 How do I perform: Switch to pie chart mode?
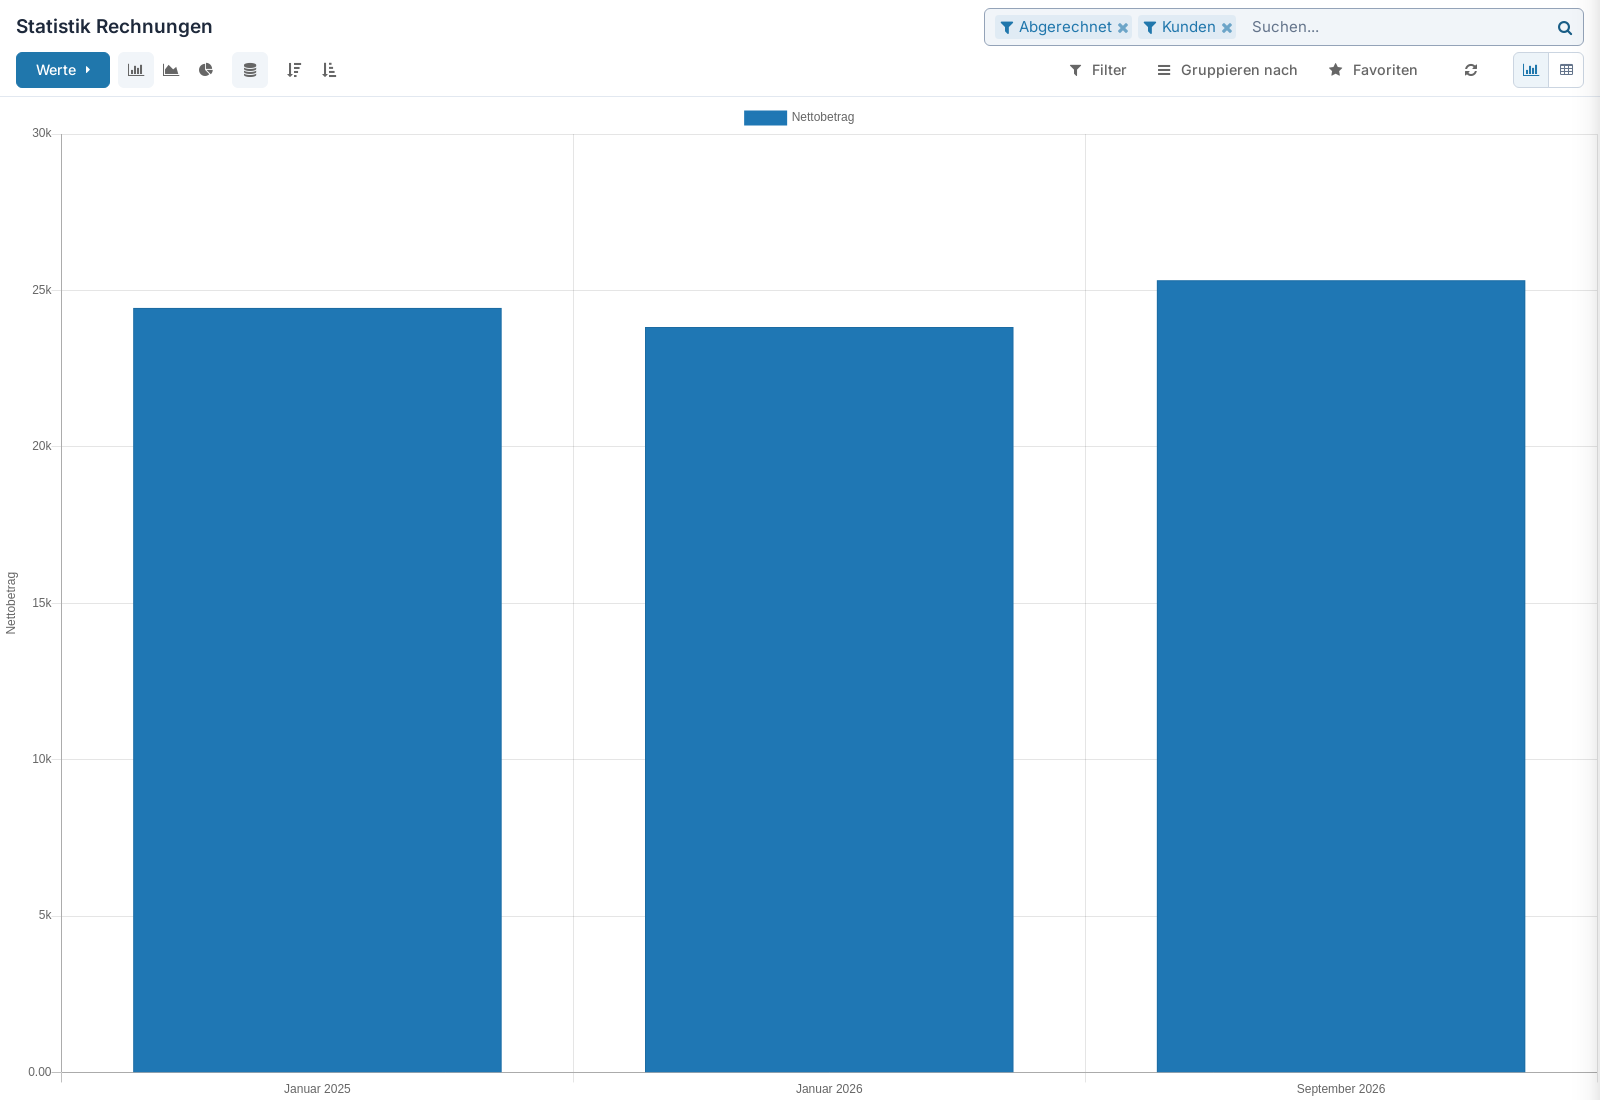click(x=206, y=70)
